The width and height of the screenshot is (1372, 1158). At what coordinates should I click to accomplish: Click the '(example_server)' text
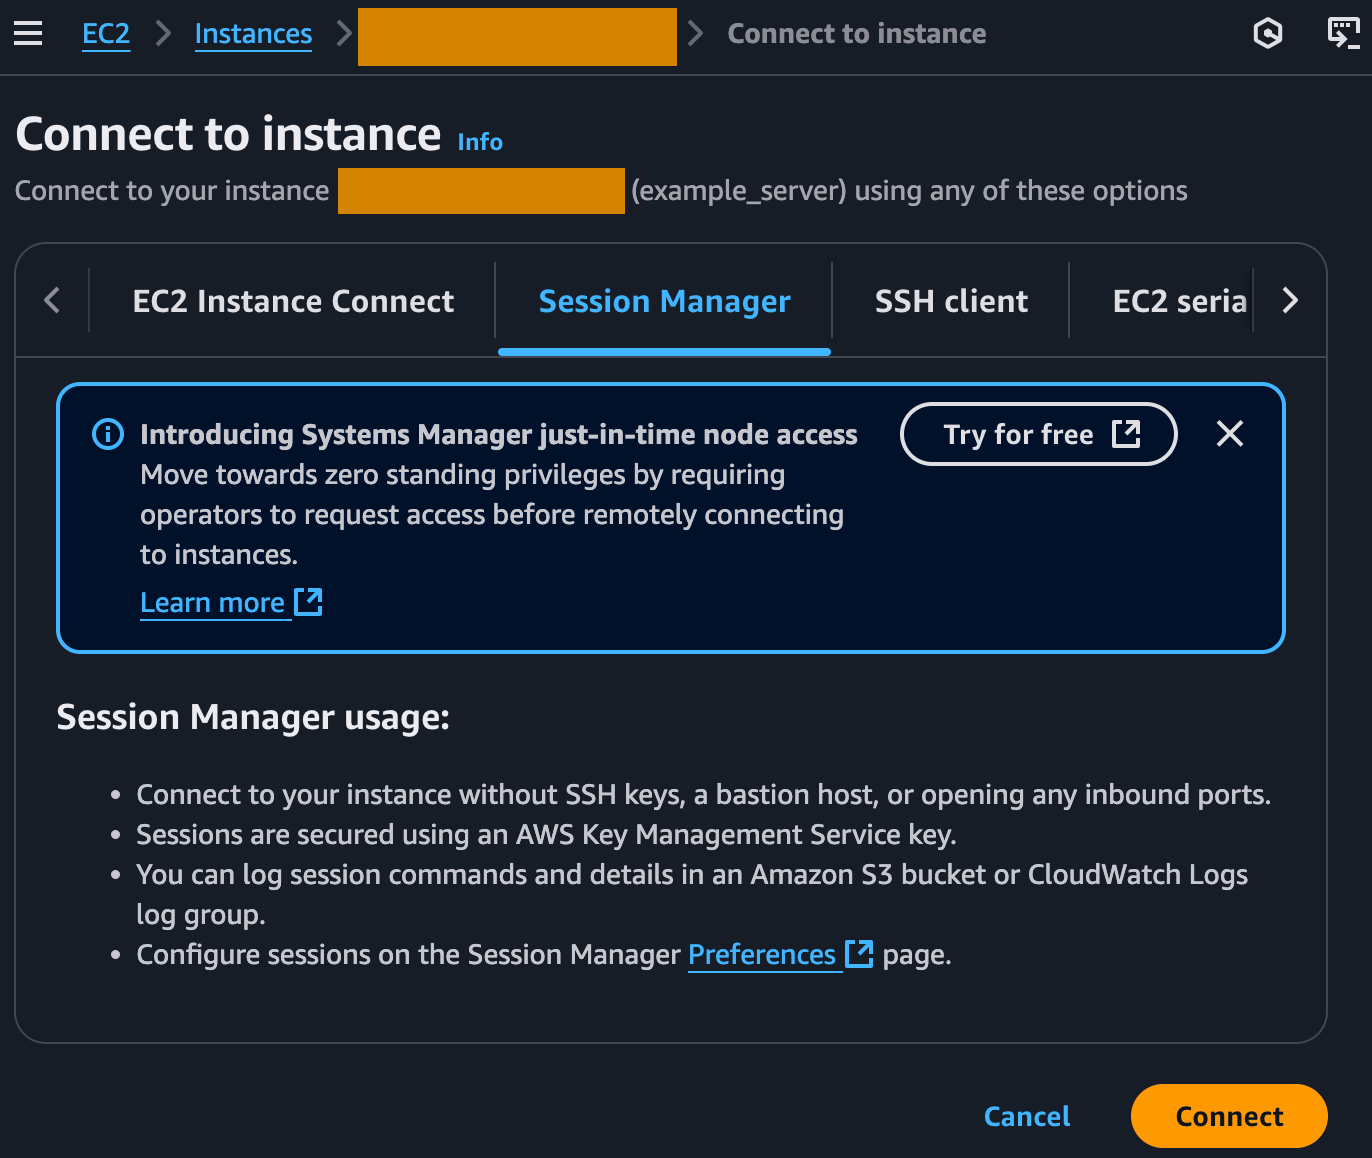[x=739, y=191]
